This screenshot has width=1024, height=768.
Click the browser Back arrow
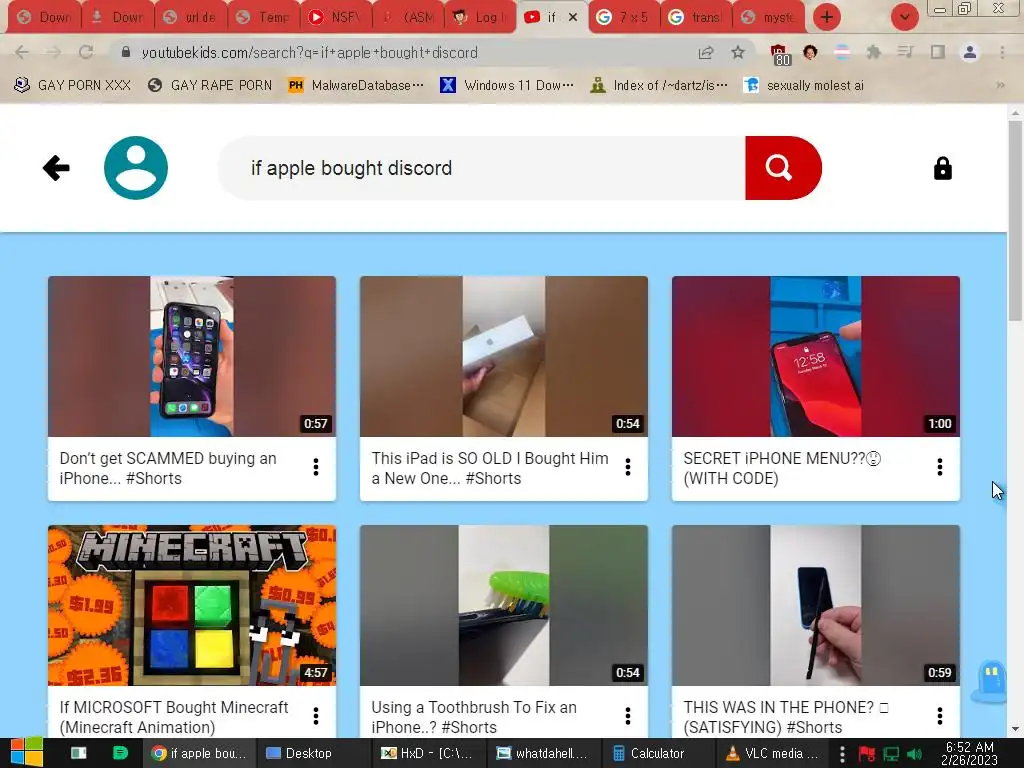(x=22, y=52)
